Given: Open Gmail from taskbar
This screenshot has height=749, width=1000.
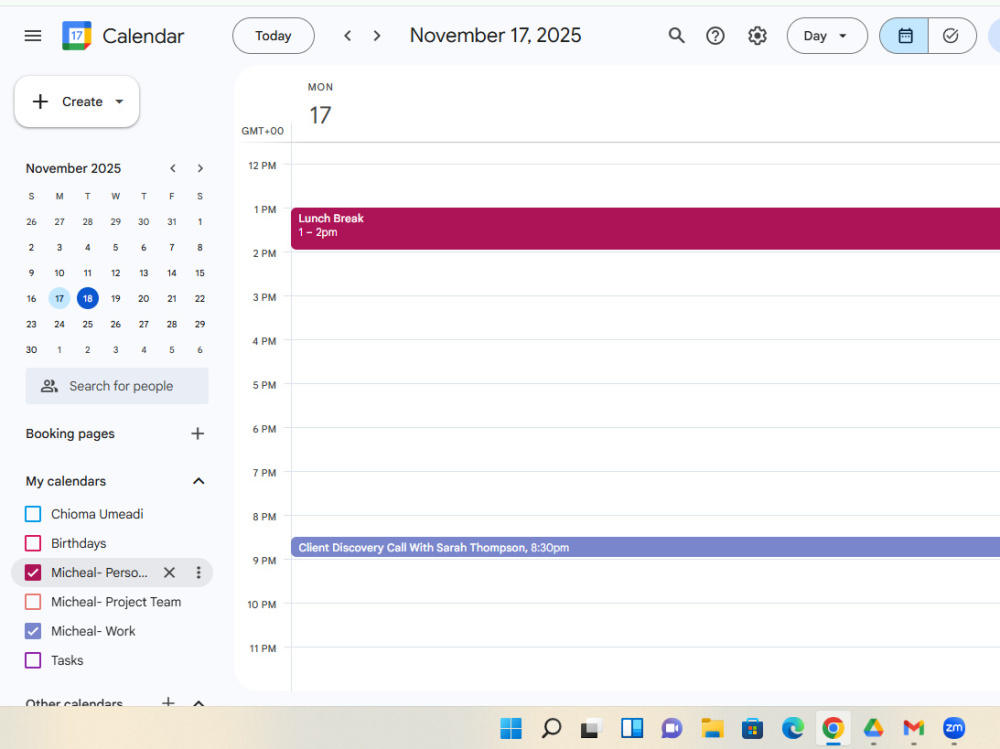Looking at the screenshot, I should 913,728.
